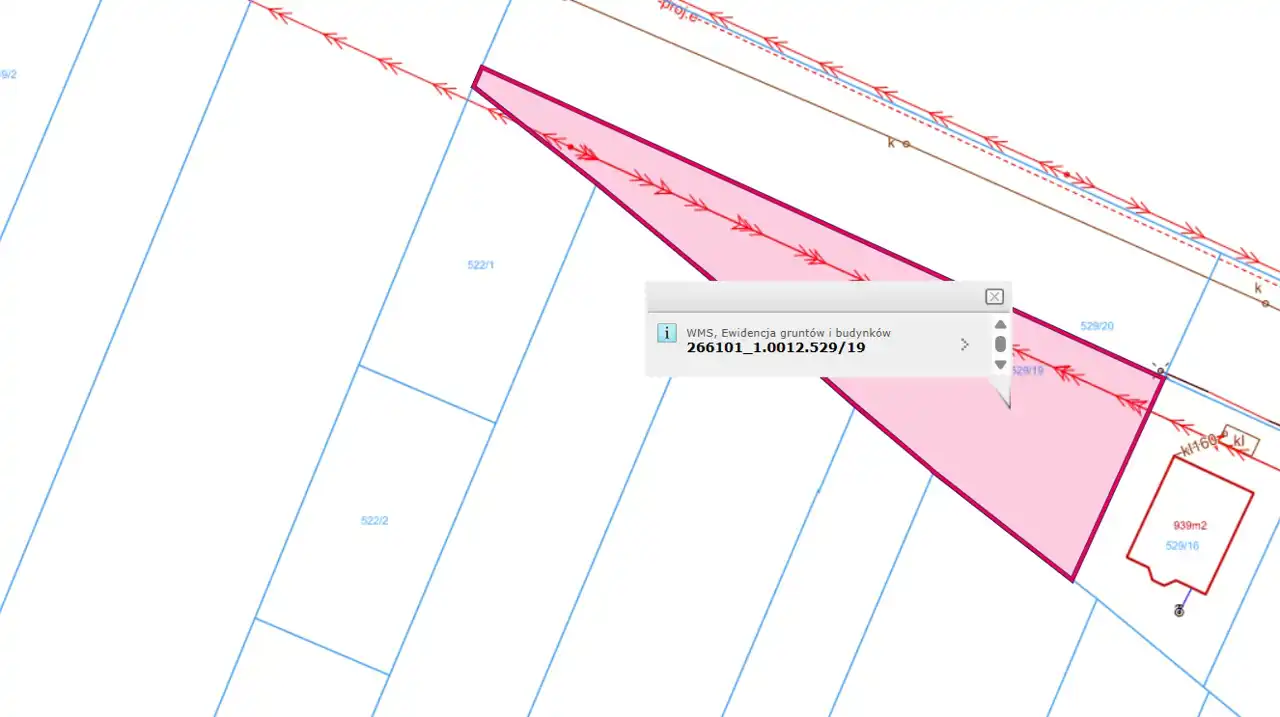Click the 529/20 parcel label
The image size is (1280, 717).
[1097, 326]
